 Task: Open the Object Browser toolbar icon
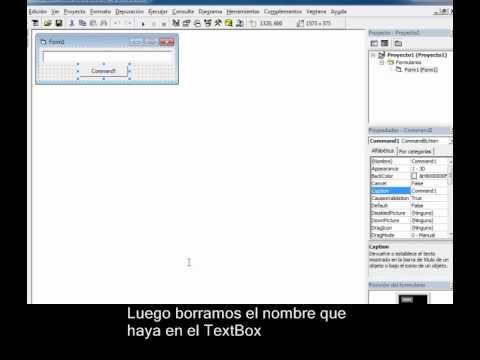click(208, 23)
